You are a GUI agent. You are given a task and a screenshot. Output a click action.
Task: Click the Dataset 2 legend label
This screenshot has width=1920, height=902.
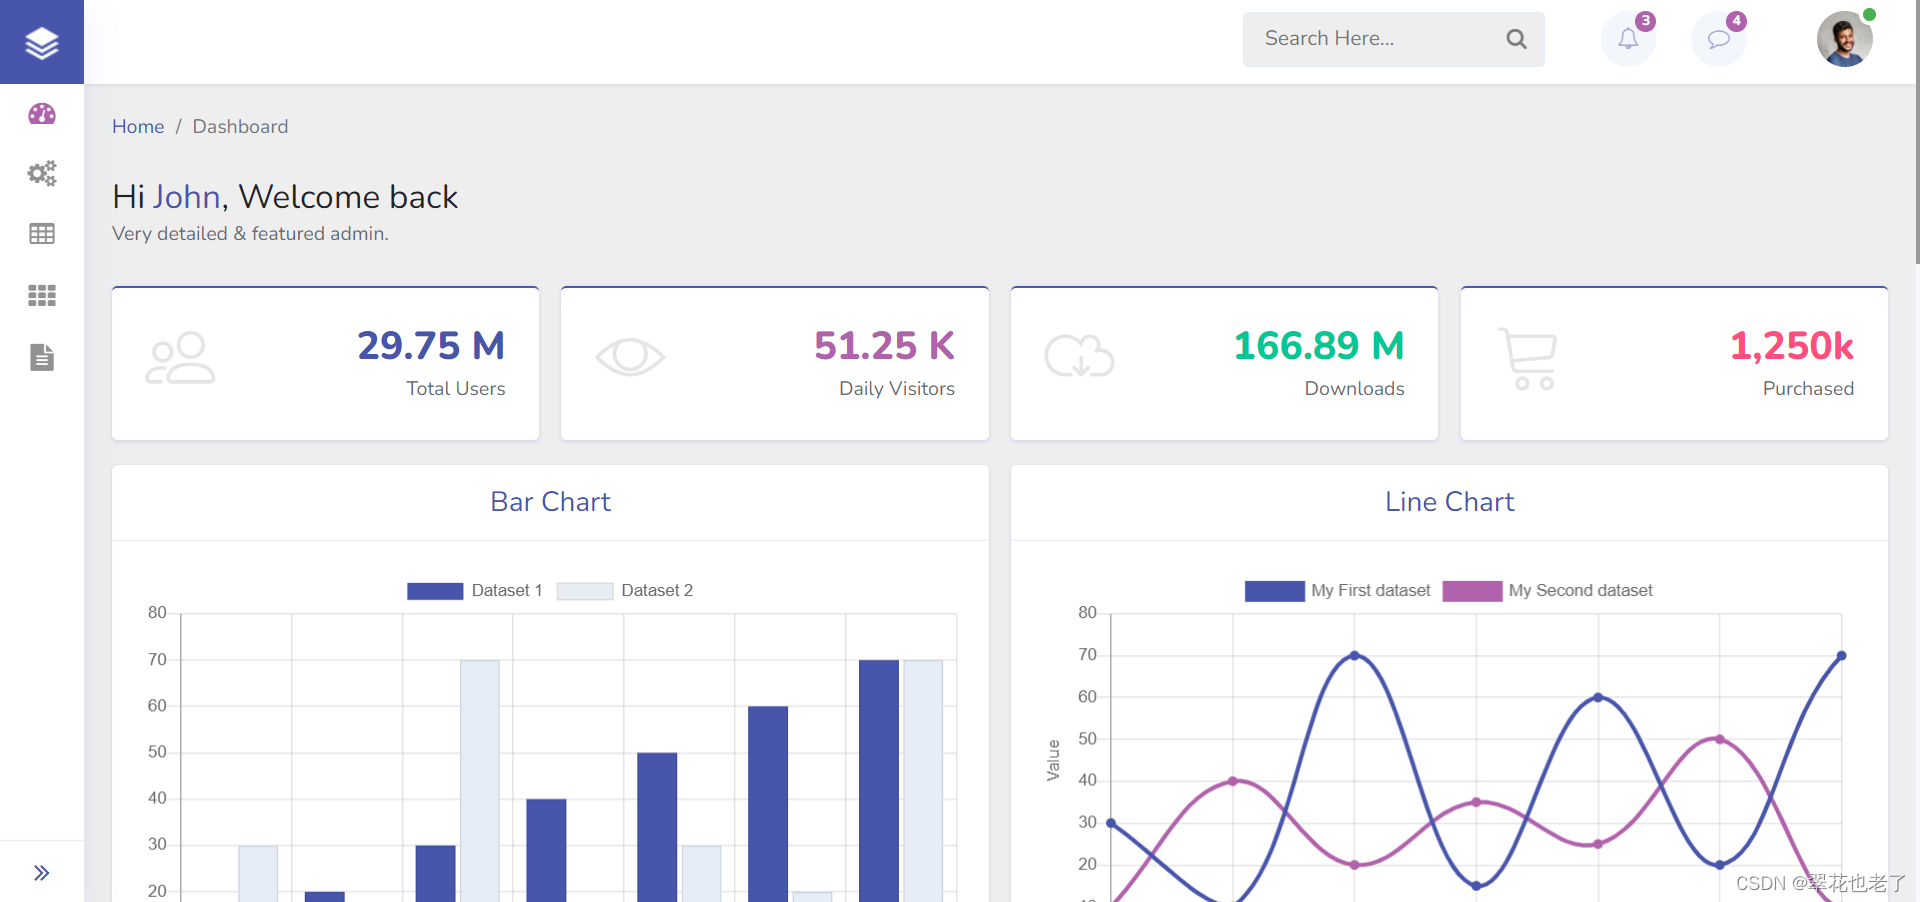tap(657, 591)
